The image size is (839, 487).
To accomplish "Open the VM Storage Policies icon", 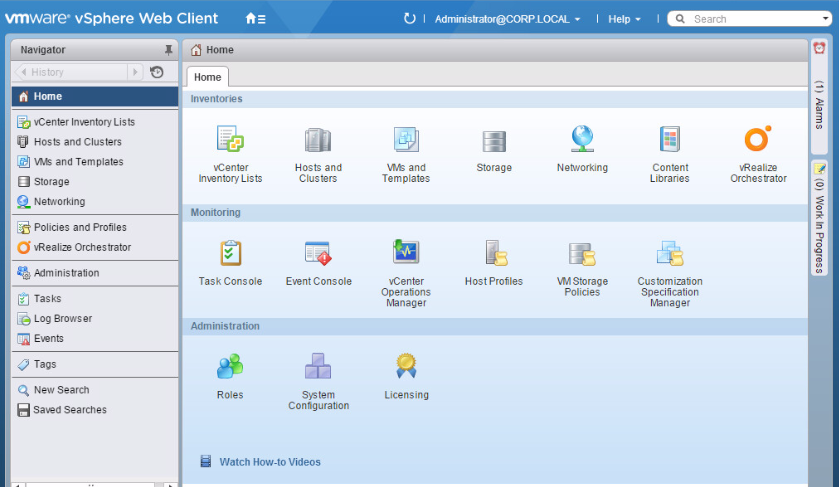I will (582, 254).
